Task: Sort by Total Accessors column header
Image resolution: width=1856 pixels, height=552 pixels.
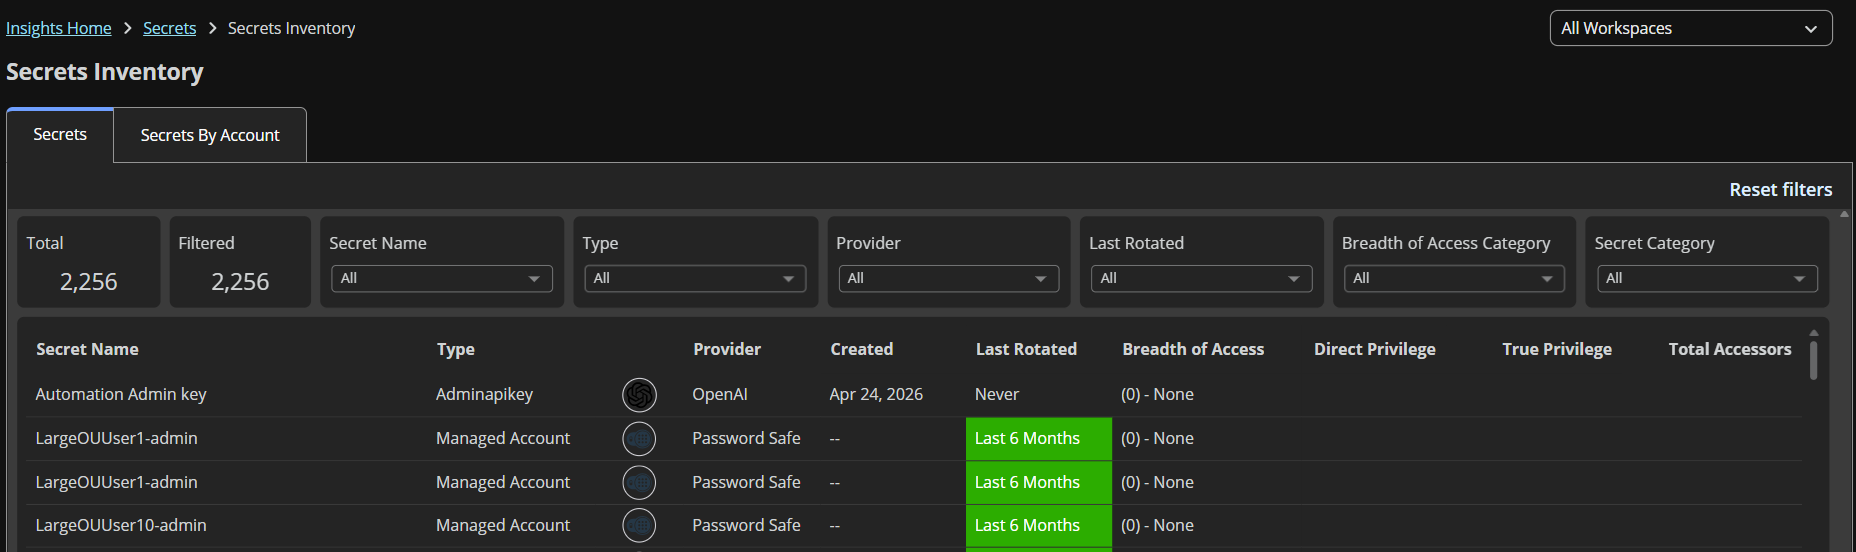Action: click(x=1730, y=349)
